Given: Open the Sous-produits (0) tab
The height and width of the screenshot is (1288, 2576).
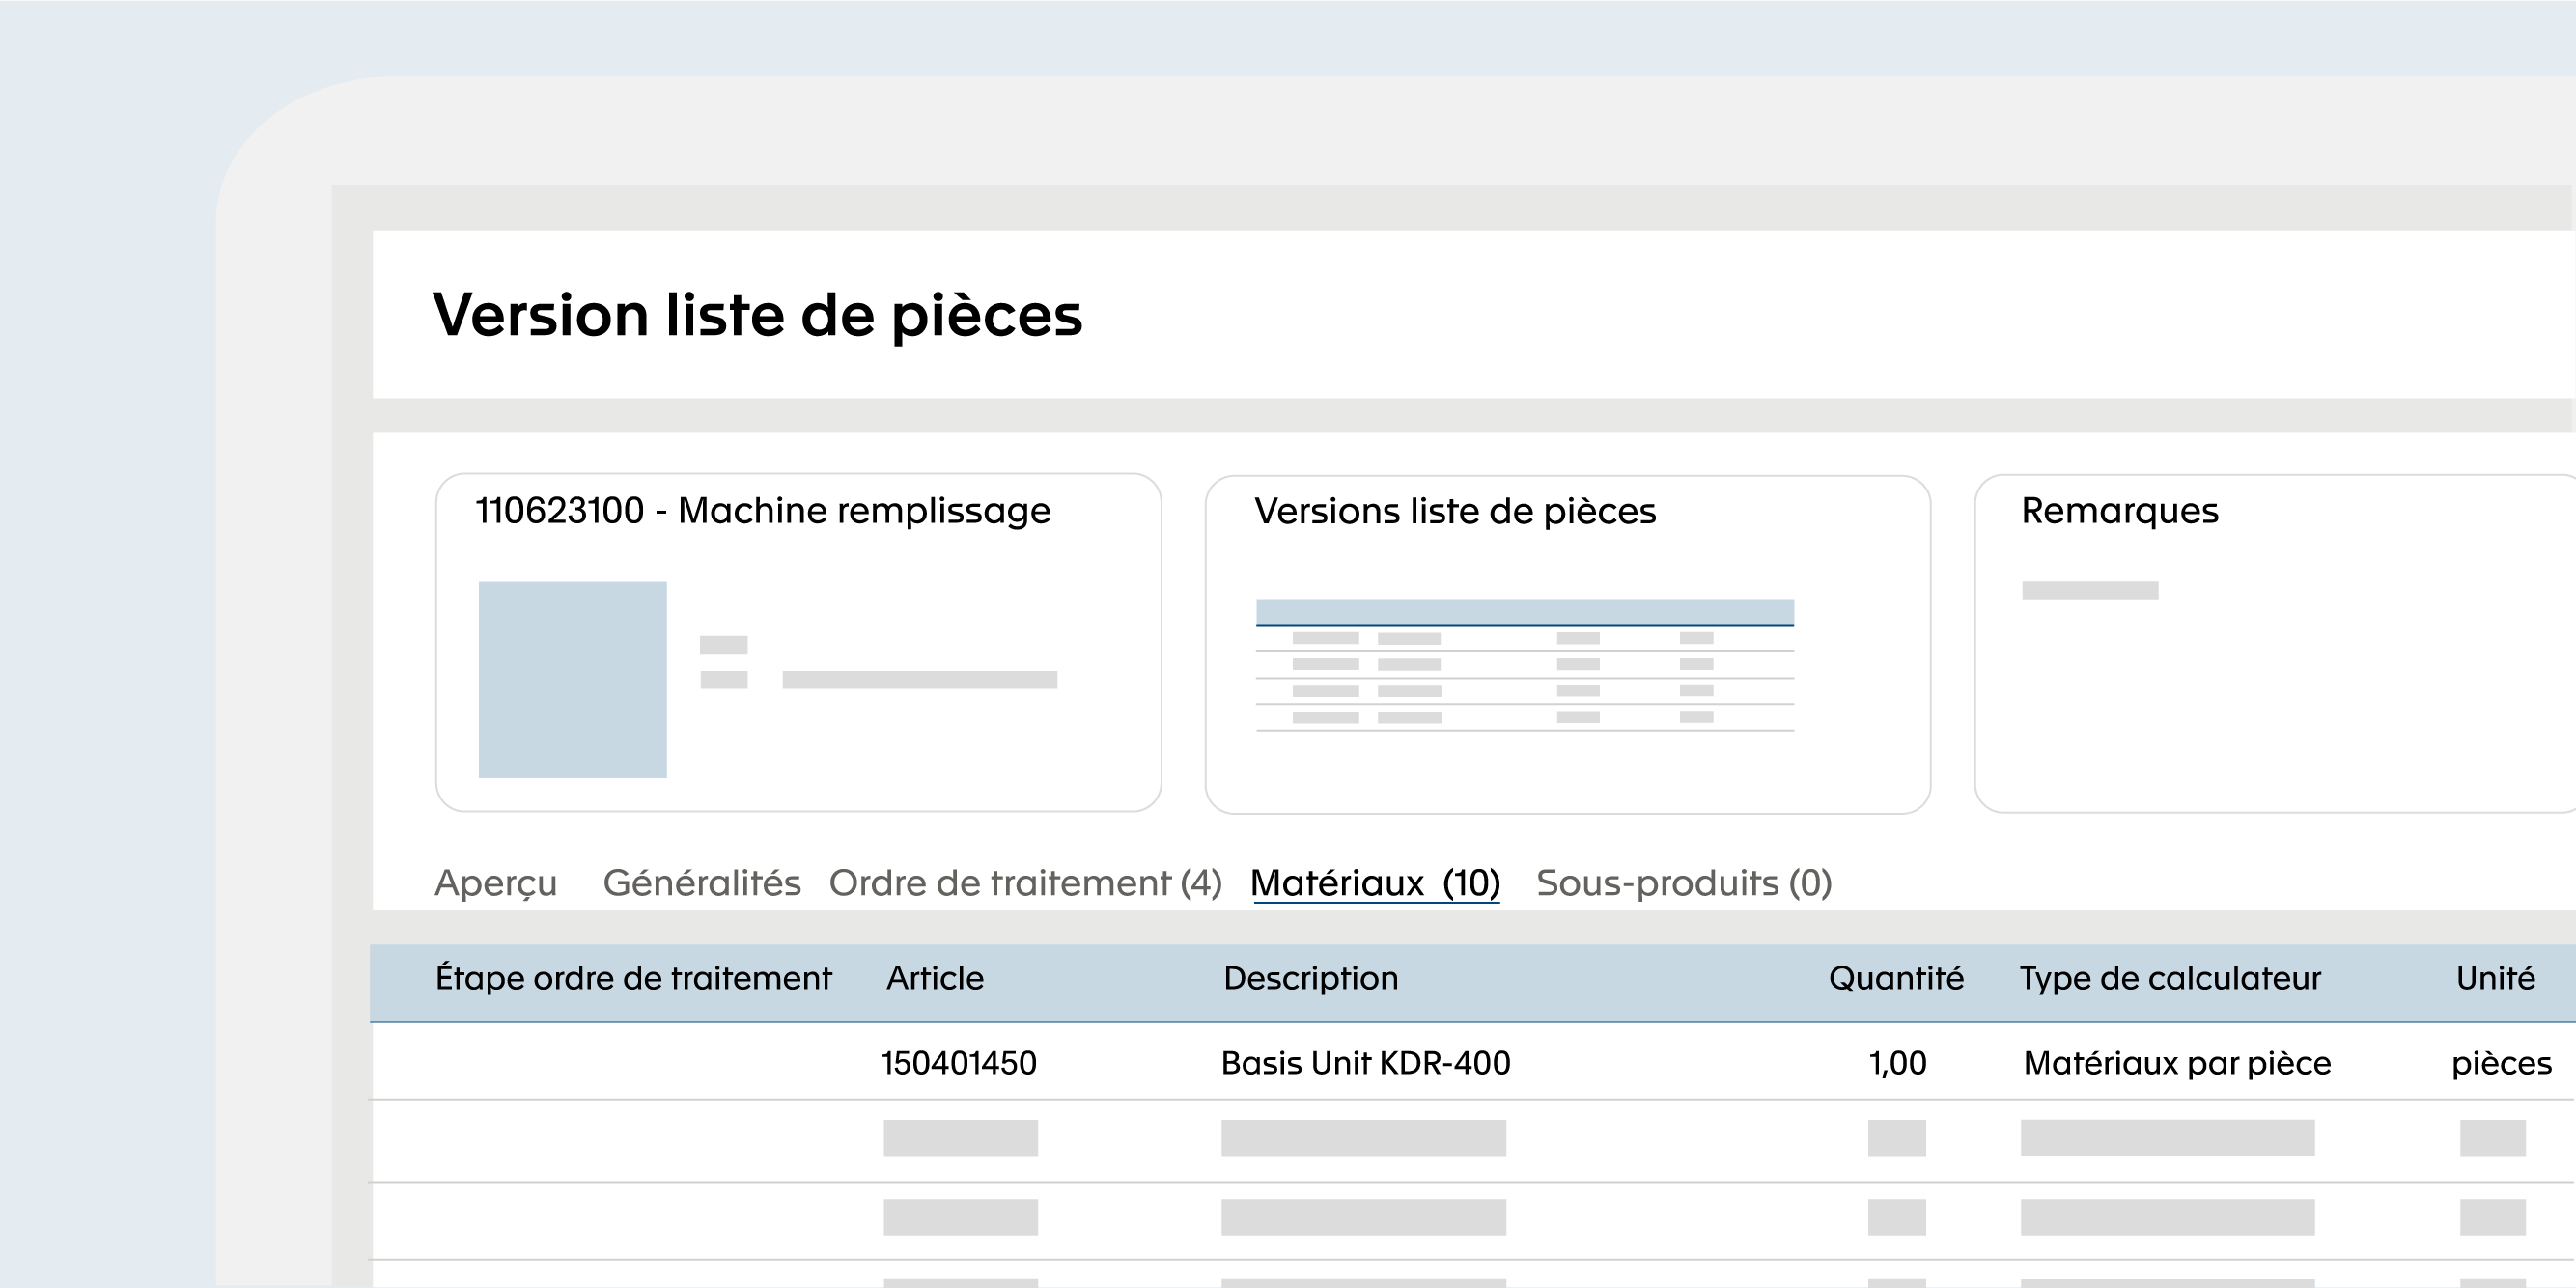Looking at the screenshot, I should coord(1684,883).
